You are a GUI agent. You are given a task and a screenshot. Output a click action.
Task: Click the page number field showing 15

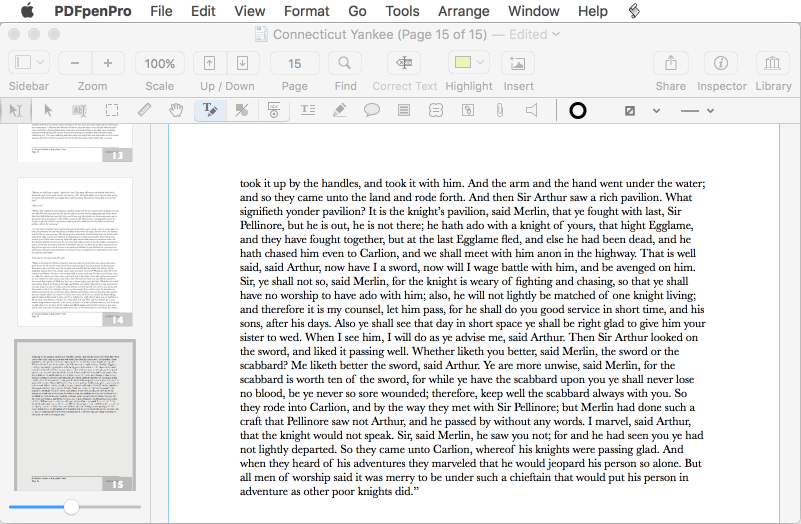pos(294,63)
